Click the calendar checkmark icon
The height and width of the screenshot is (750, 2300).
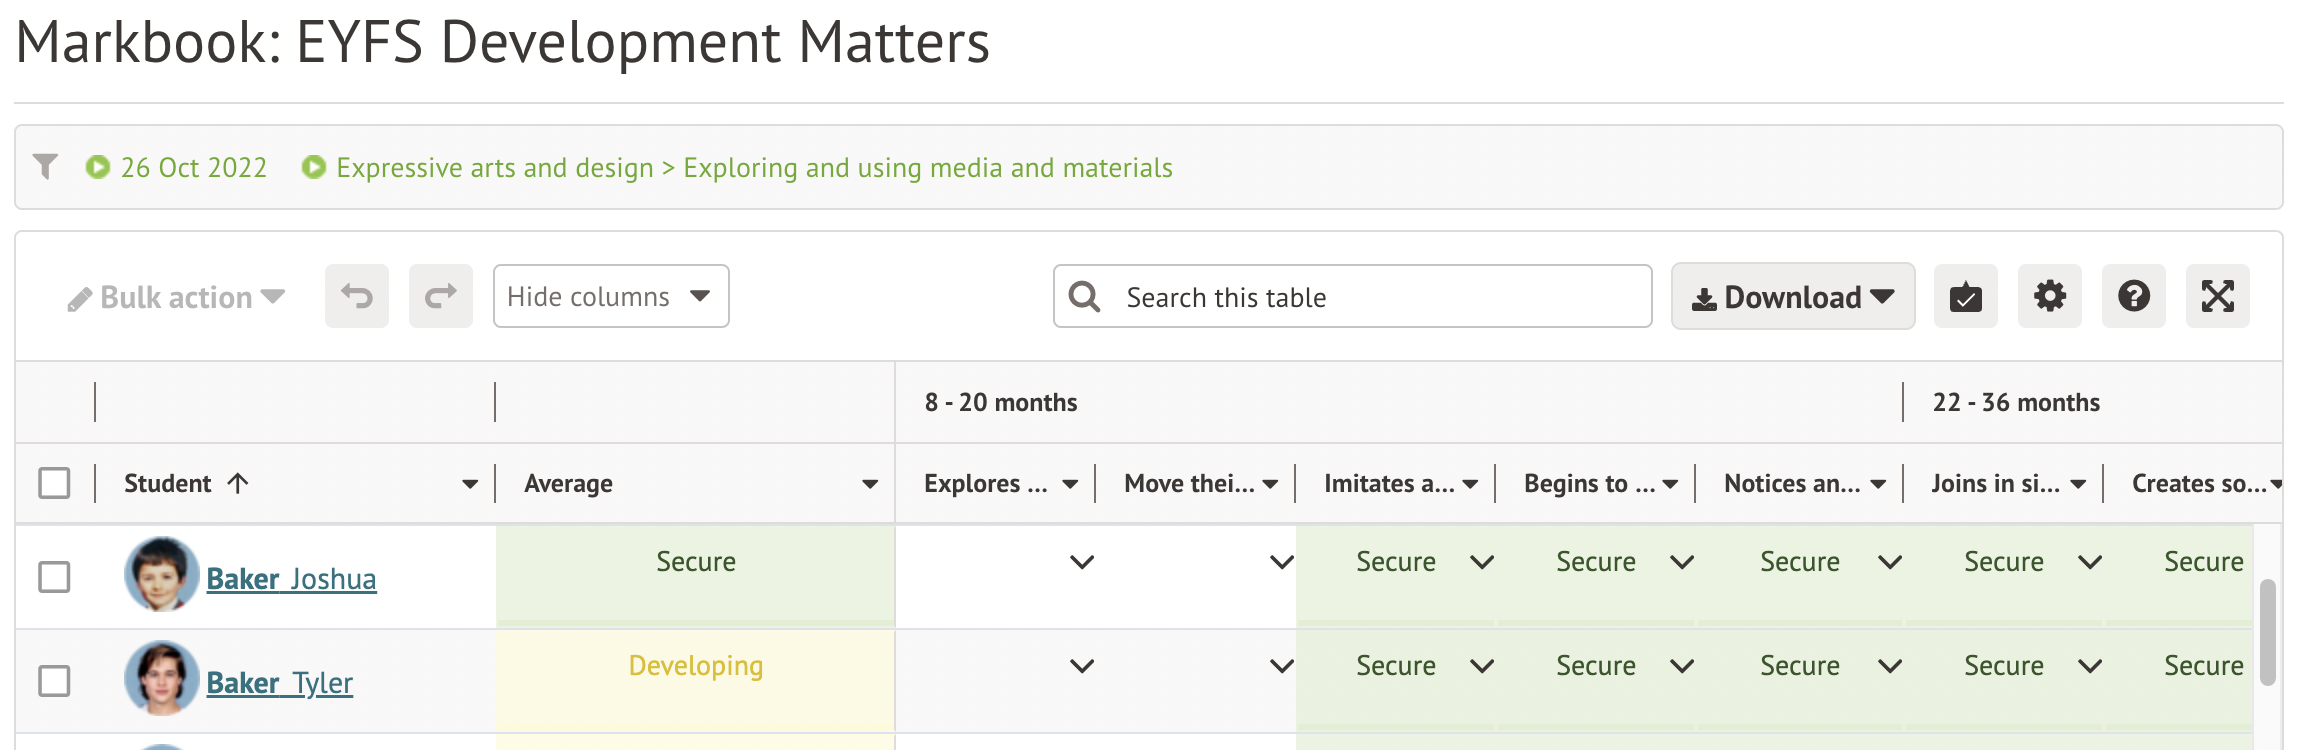[1965, 296]
